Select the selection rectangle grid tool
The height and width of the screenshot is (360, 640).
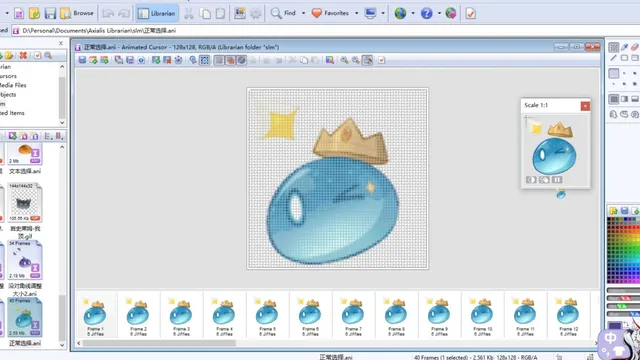point(613,47)
